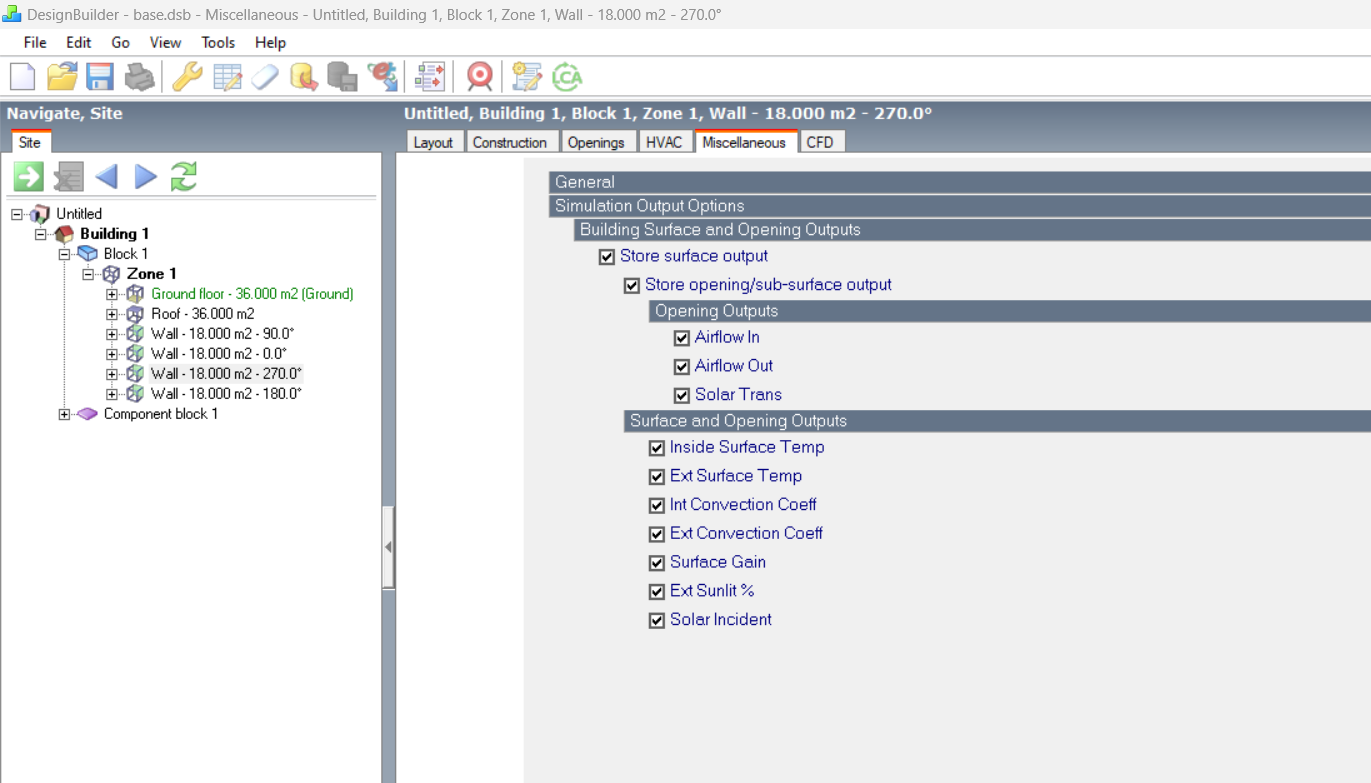Collapse the Opening Outputs section header
Viewport: 1371px width, 783px height.
(x=1010, y=311)
